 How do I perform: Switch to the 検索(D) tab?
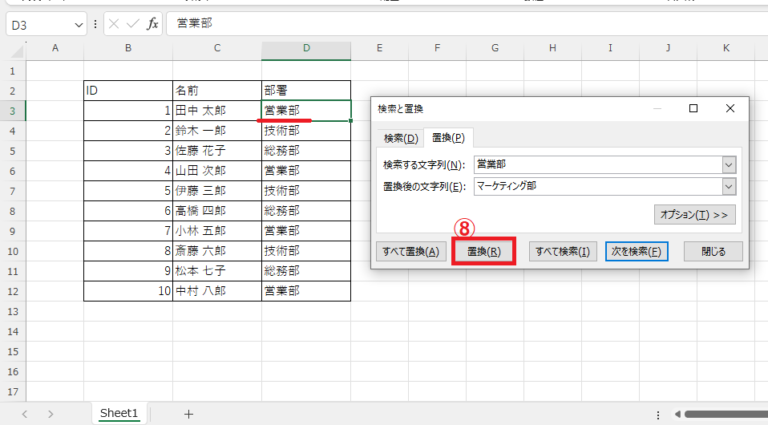coord(400,138)
